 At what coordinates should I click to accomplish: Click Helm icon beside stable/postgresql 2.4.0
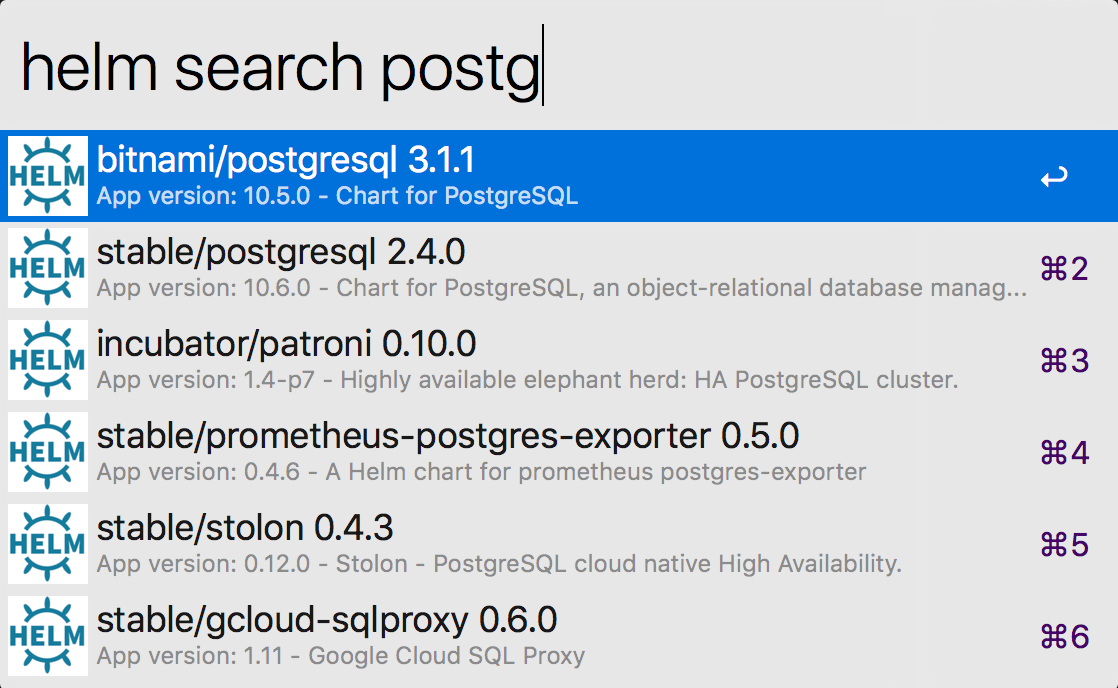[48, 268]
